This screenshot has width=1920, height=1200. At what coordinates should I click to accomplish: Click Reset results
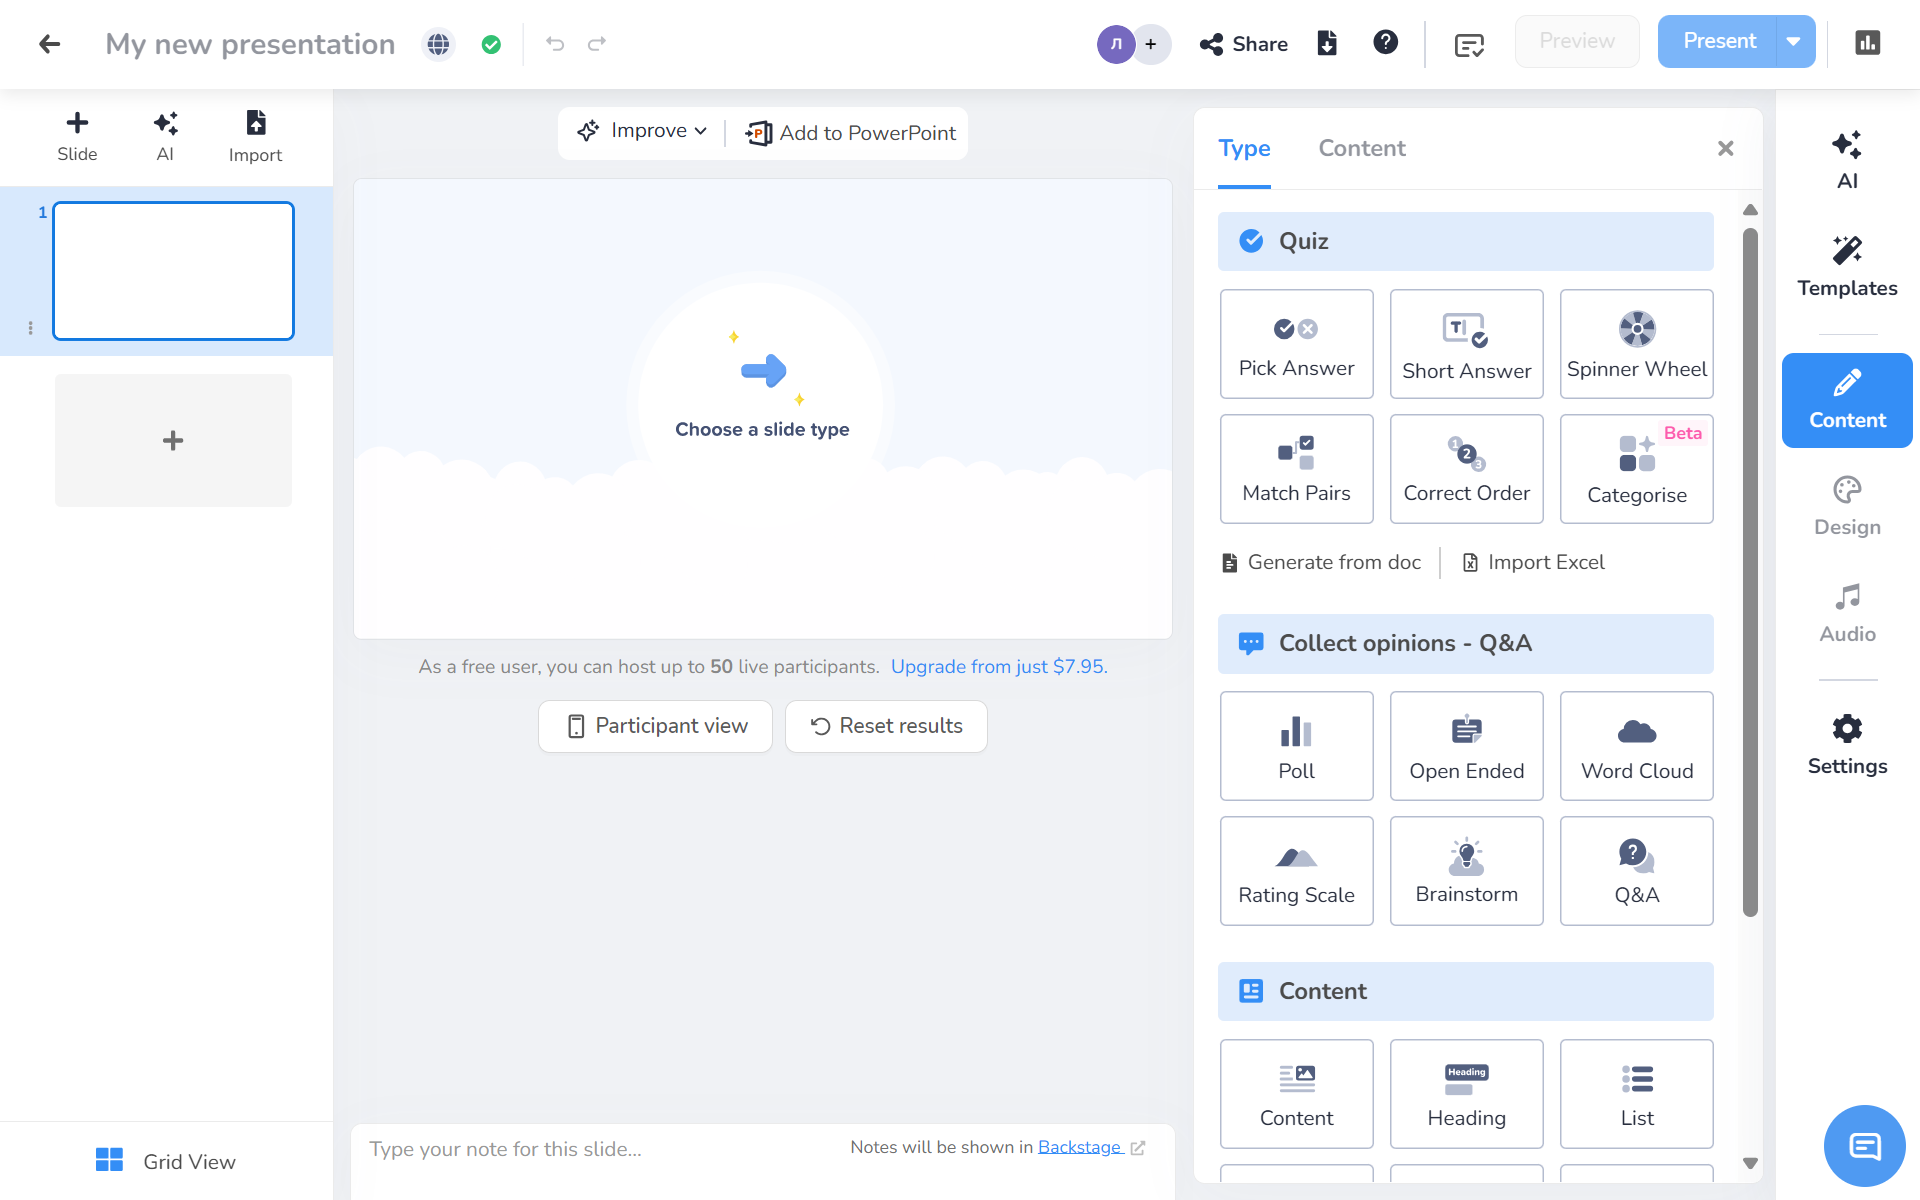point(886,726)
